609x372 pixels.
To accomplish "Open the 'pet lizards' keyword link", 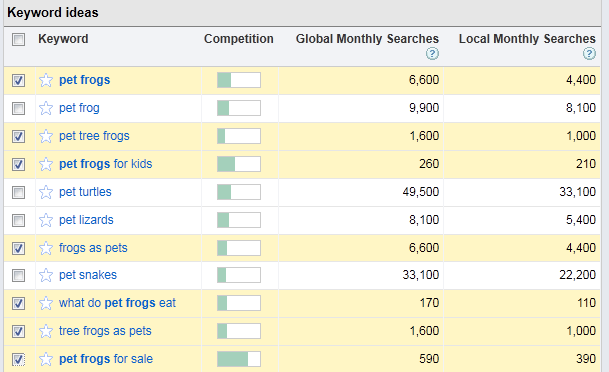I will tap(86, 220).
